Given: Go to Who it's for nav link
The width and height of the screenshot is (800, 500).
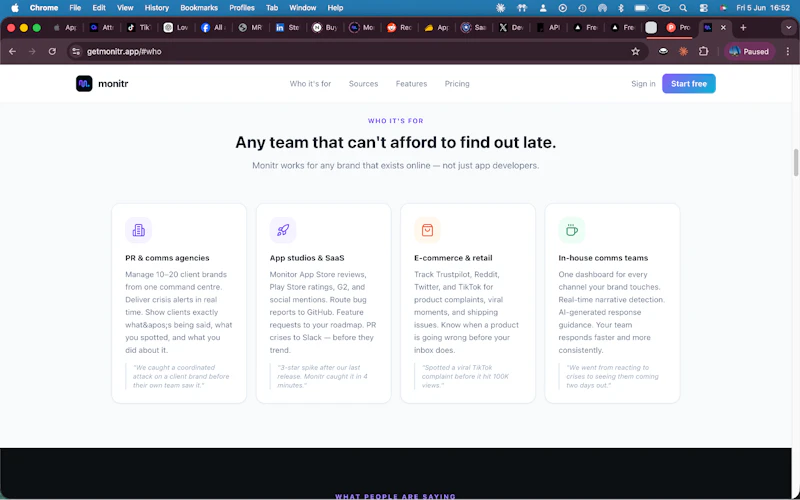Looking at the screenshot, I should (310, 84).
